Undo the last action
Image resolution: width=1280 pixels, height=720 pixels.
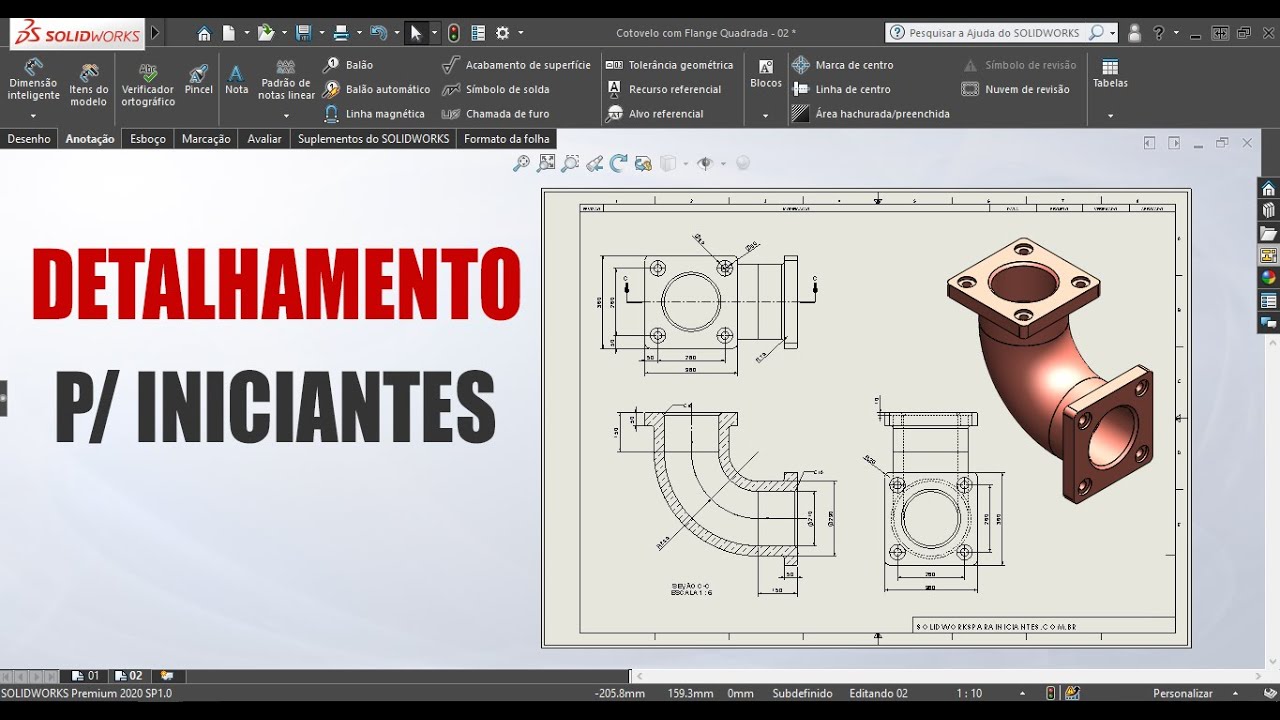[x=378, y=33]
